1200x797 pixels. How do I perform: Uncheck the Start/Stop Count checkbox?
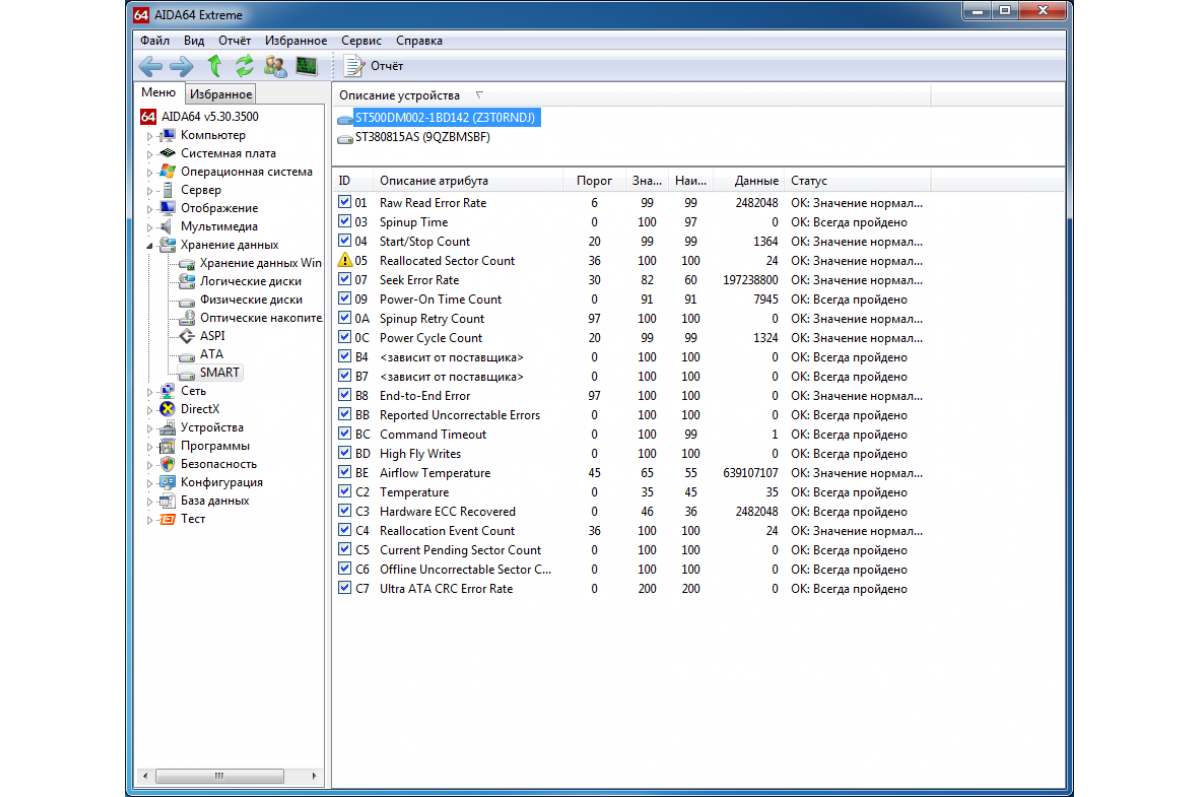point(345,241)
